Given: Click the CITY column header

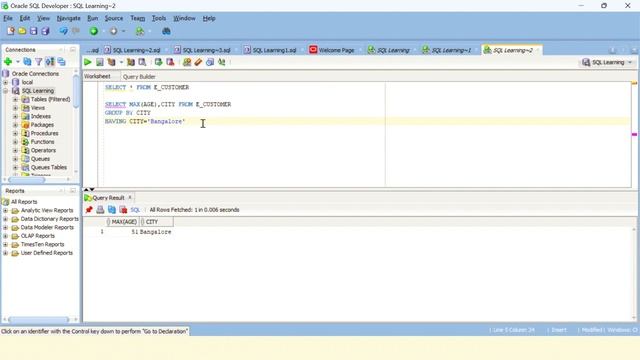Looking at the screenshot, I should coord(156,222).
